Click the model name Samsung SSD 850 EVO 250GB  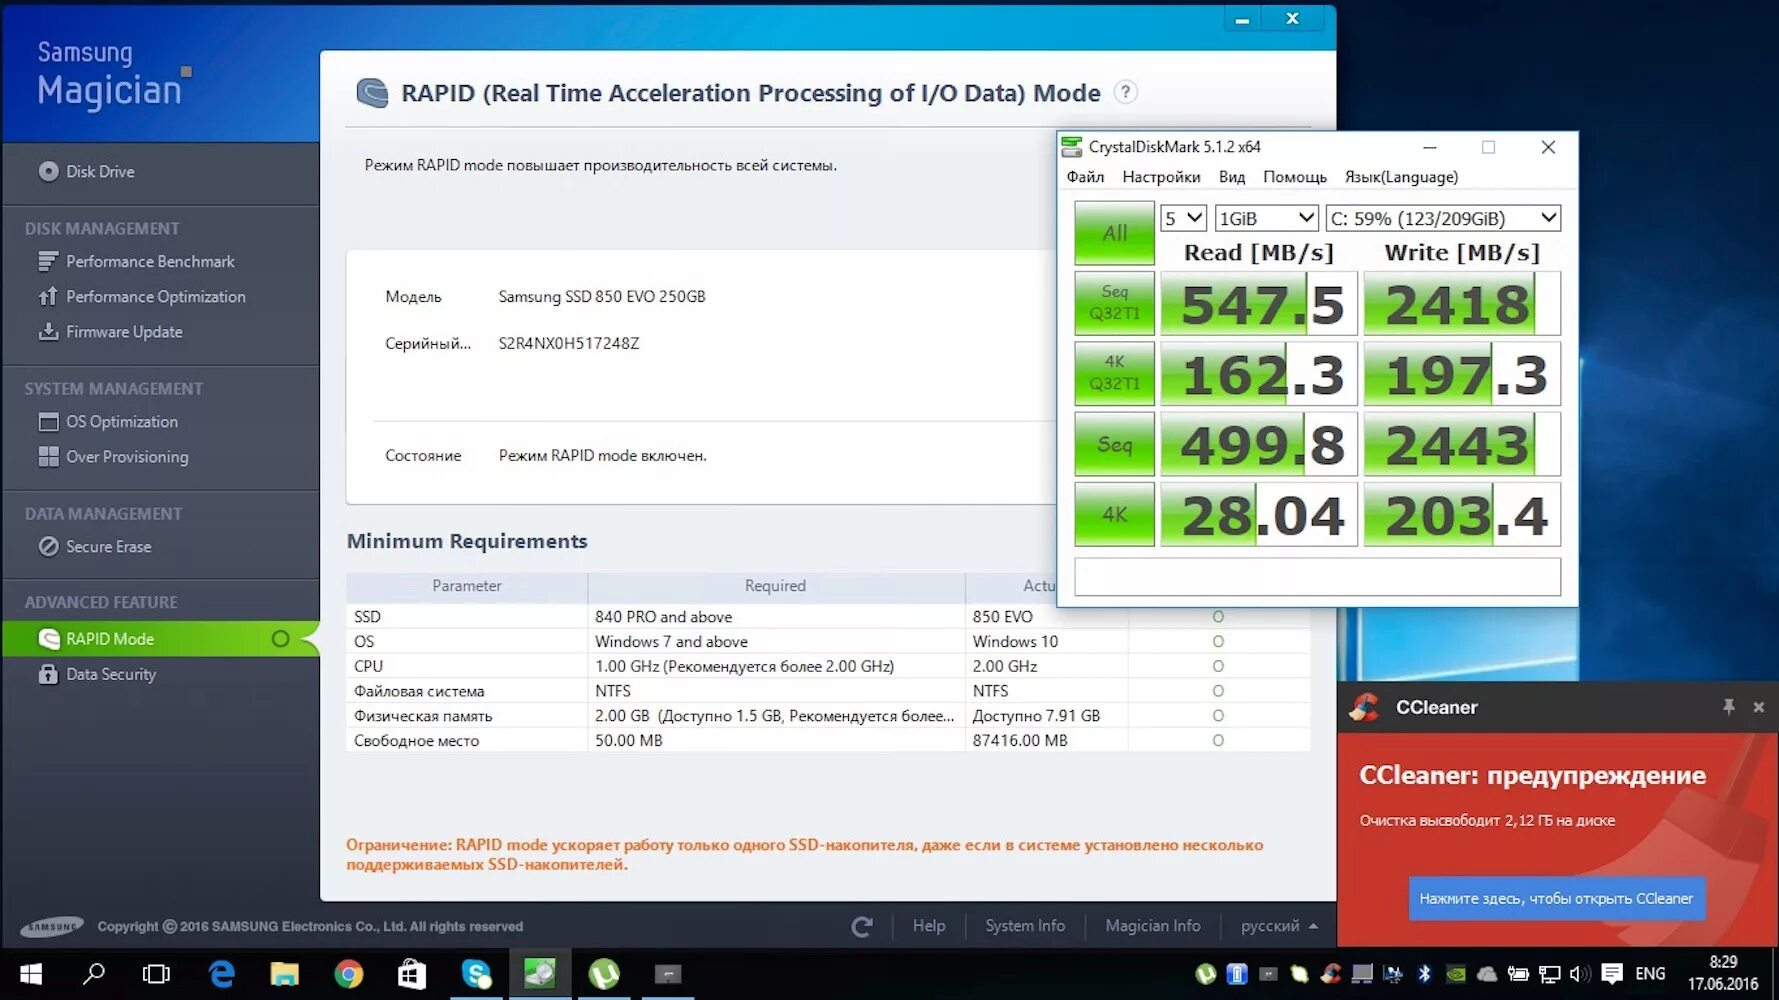(x=602, y=297)
